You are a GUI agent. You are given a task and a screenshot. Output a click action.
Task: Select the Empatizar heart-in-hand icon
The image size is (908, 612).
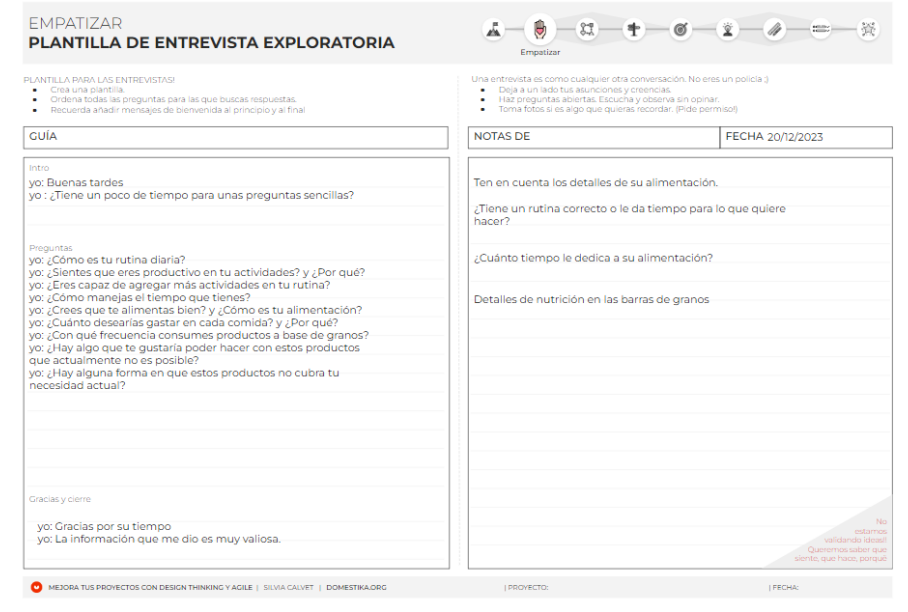pyautogui.click(x=540, y=29)
